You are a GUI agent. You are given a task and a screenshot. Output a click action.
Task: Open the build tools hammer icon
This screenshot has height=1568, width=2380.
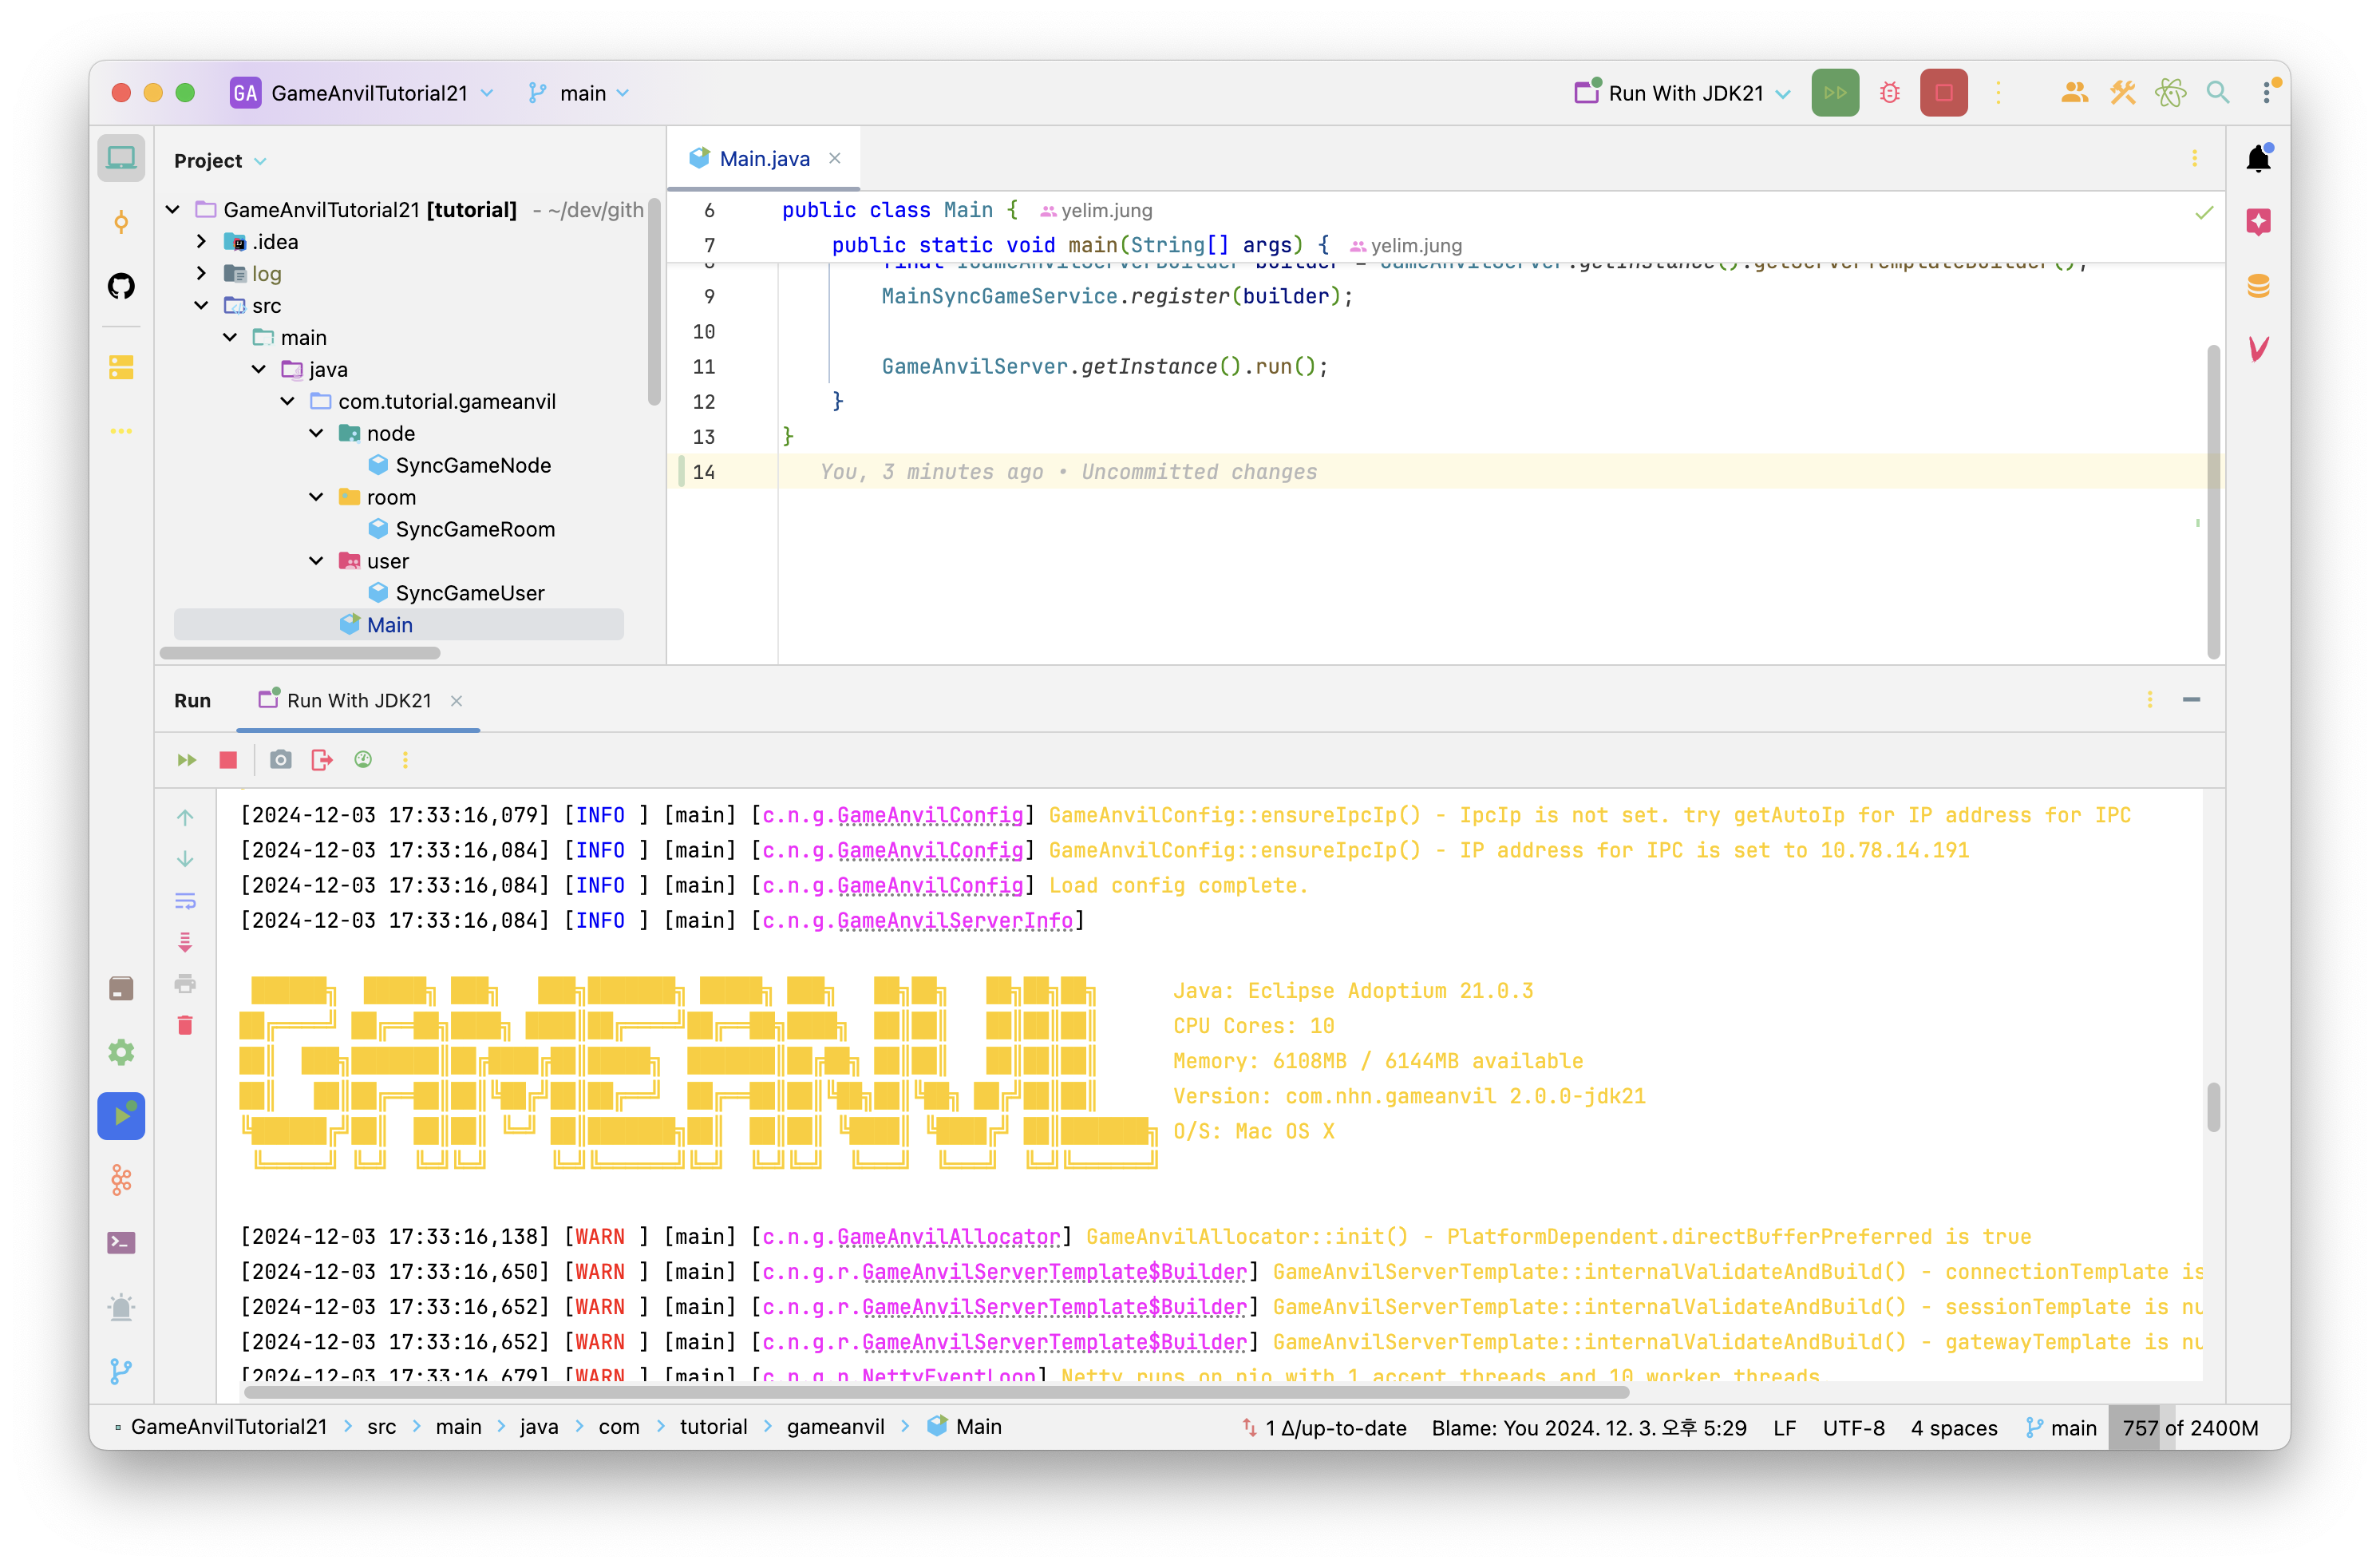click(x=2122, y=93)
